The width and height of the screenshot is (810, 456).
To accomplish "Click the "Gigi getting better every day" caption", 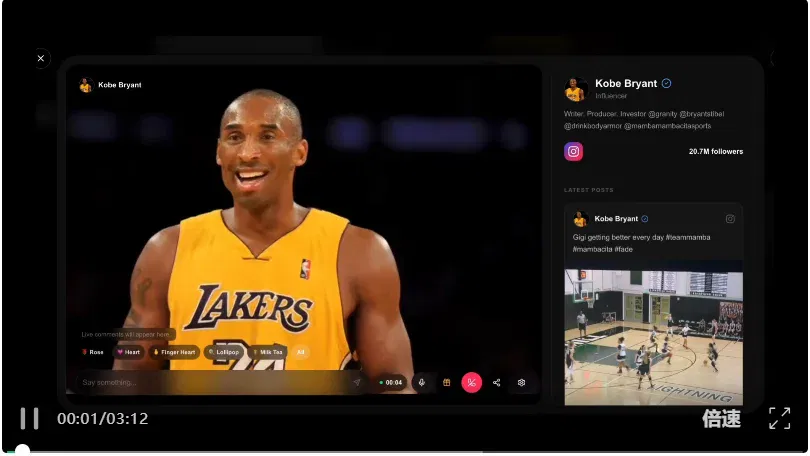I will [642, 243].
